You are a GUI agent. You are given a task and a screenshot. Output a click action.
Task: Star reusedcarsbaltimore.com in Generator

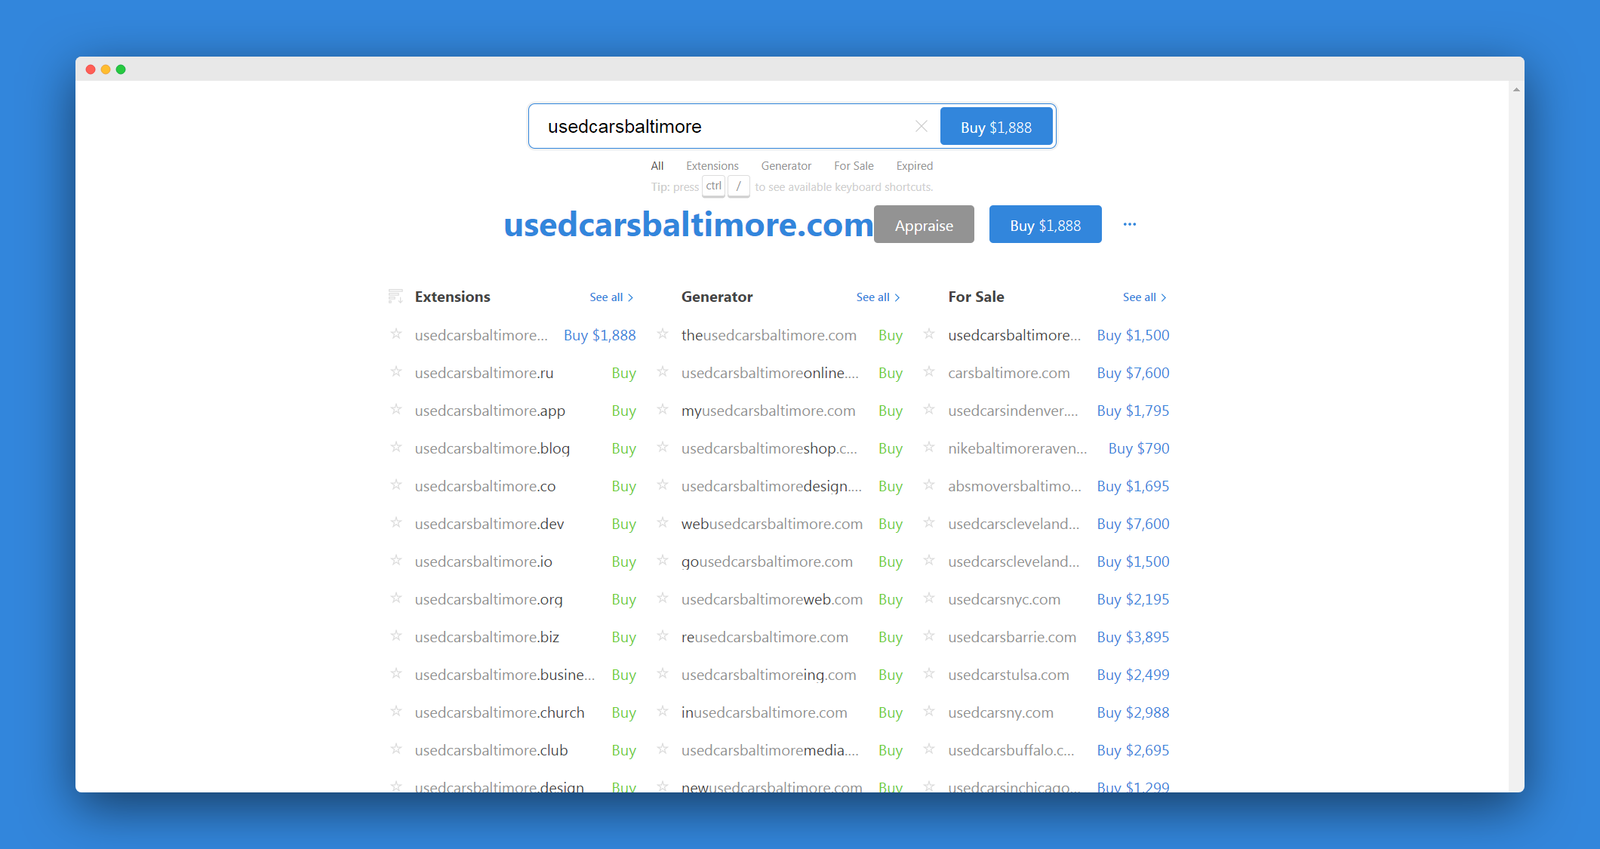pyautogui.click(x=662, y=636)
